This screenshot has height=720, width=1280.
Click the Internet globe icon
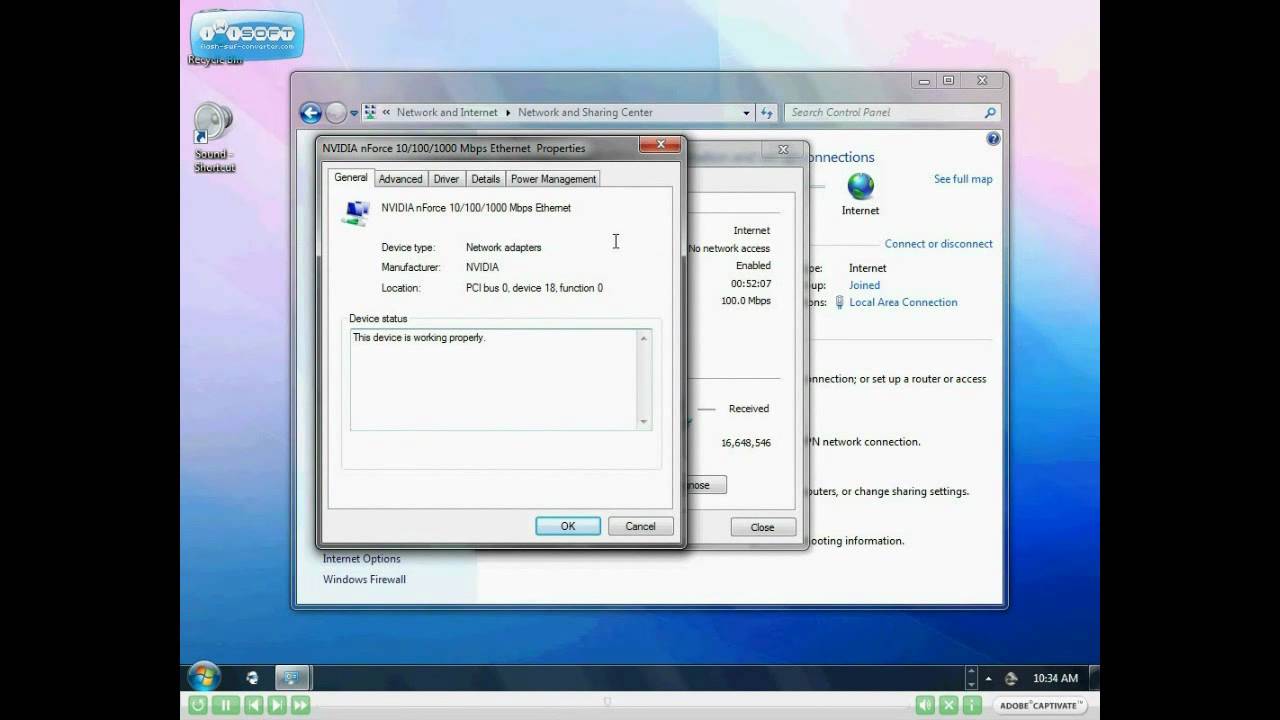coord(860,187)
